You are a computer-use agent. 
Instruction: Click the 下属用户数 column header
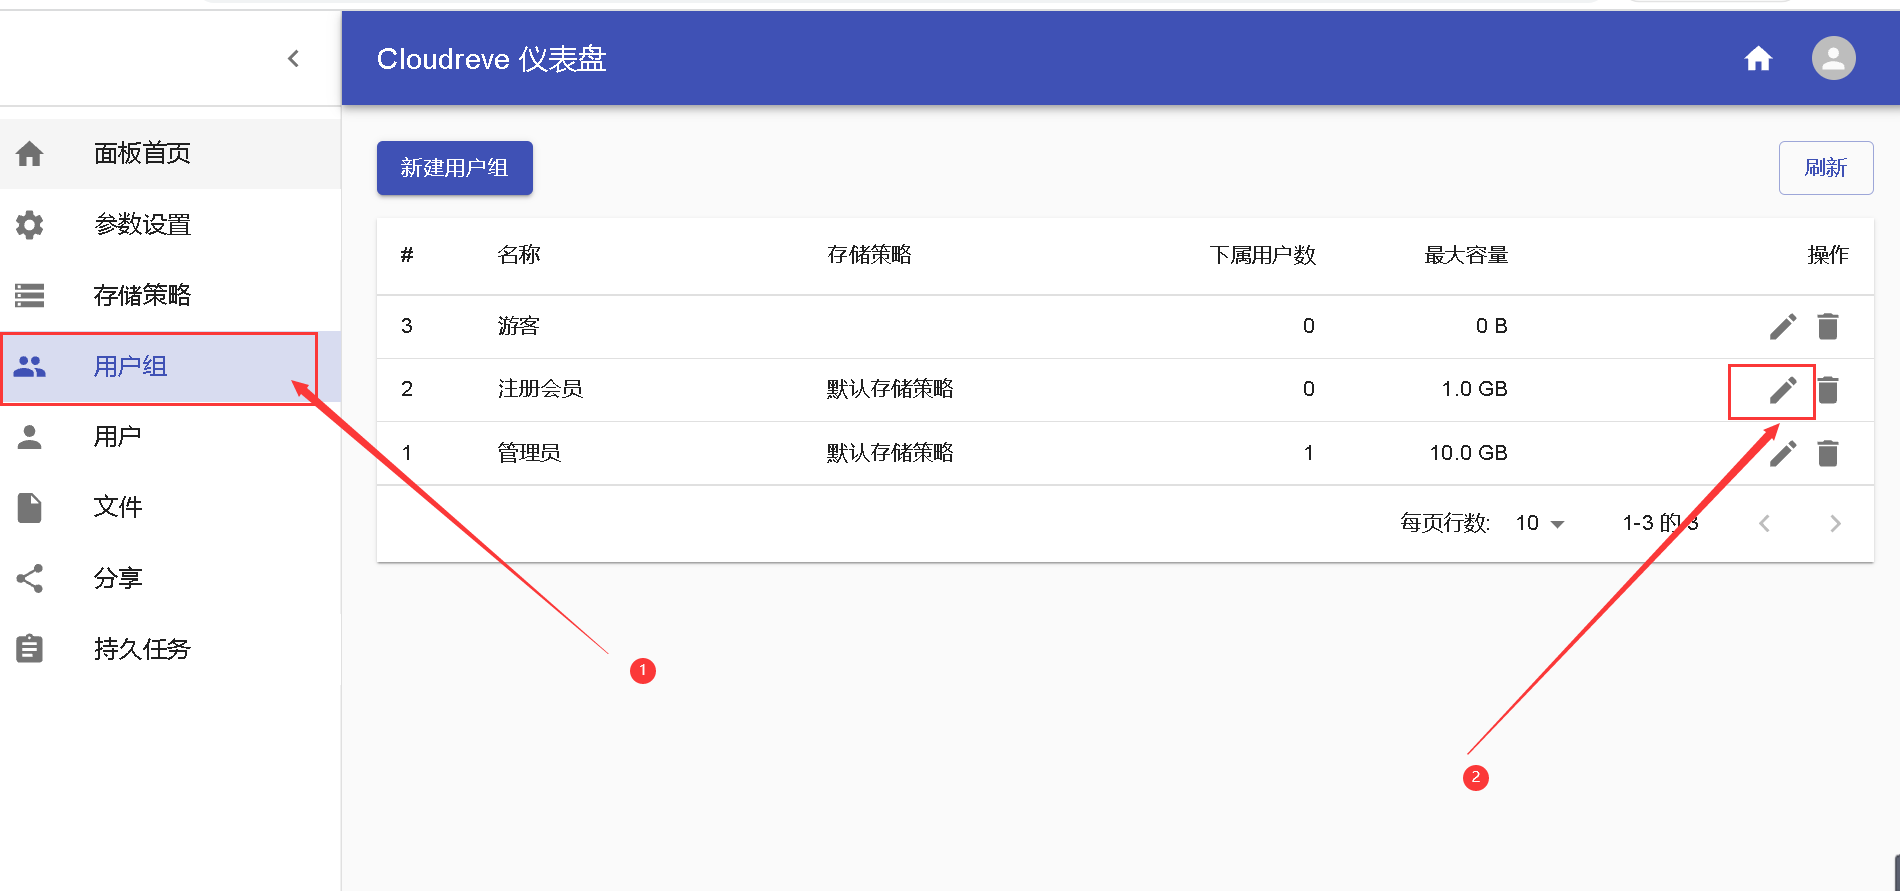tap(1262, 255)
